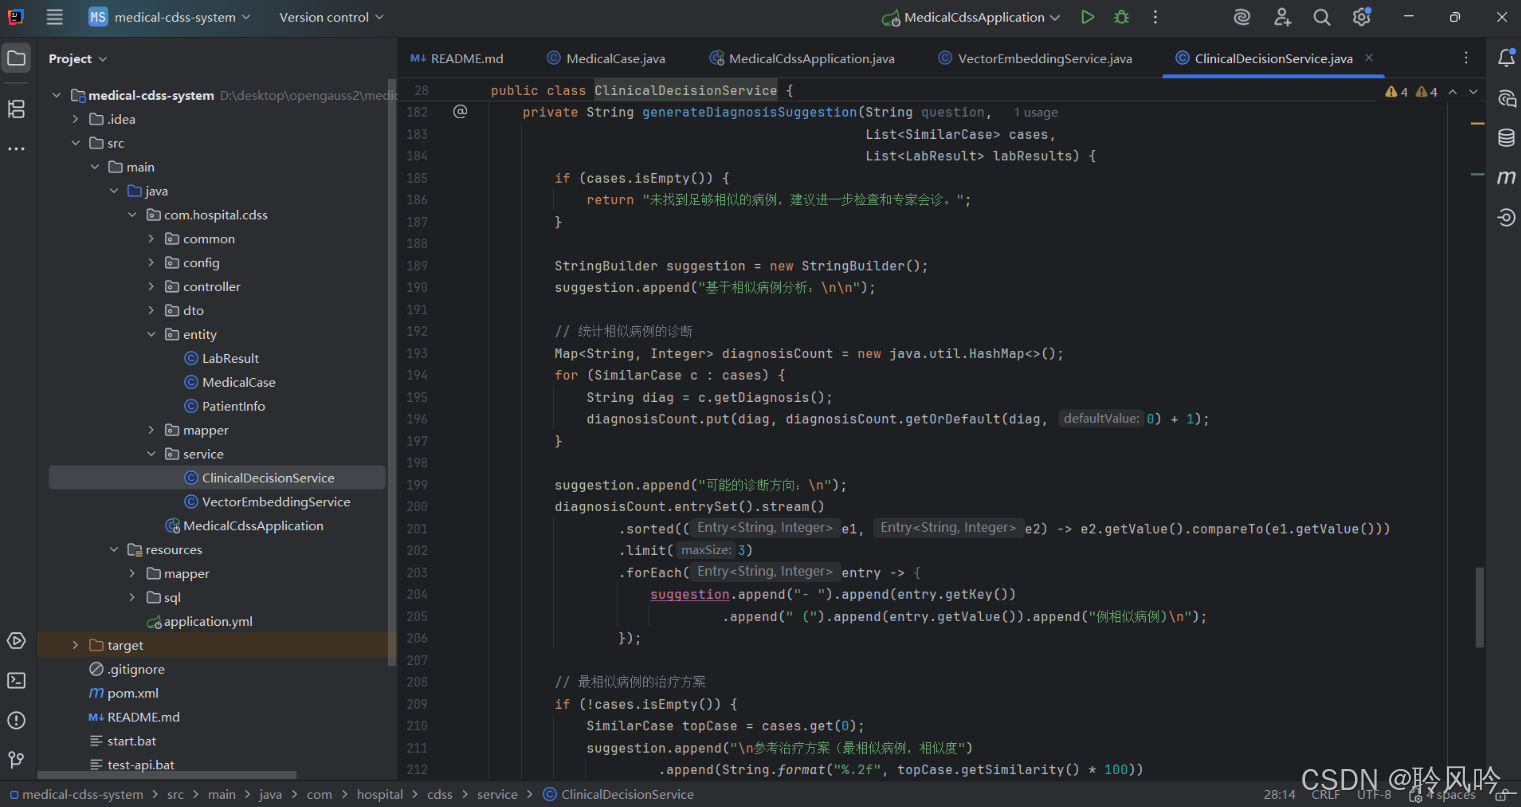The image size is (1521, 807).
Task: Expand the sql folder in resources
Action: coord(132,597)
